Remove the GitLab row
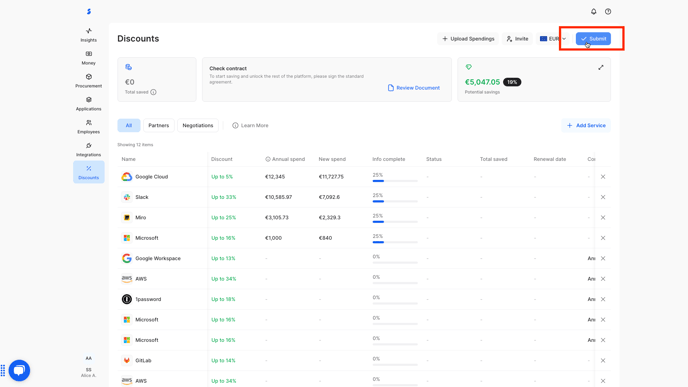688x387 pixels. [603, 360]
